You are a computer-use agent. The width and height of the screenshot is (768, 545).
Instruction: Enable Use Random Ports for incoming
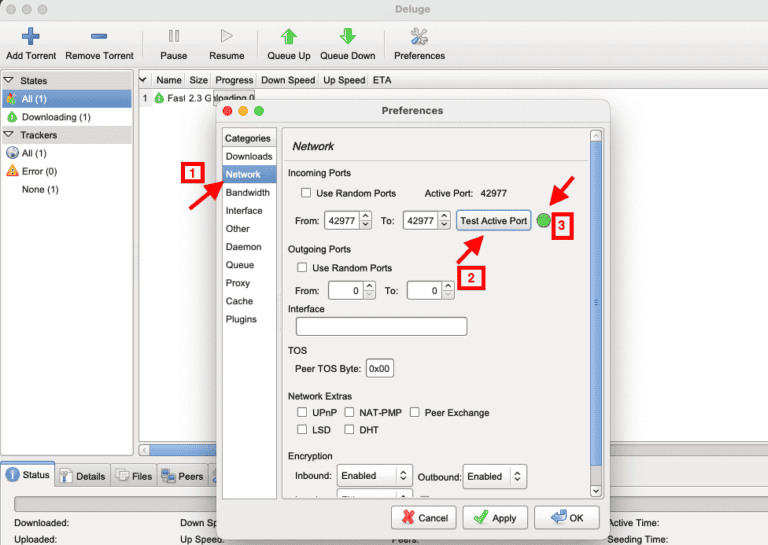pos(306,193)
